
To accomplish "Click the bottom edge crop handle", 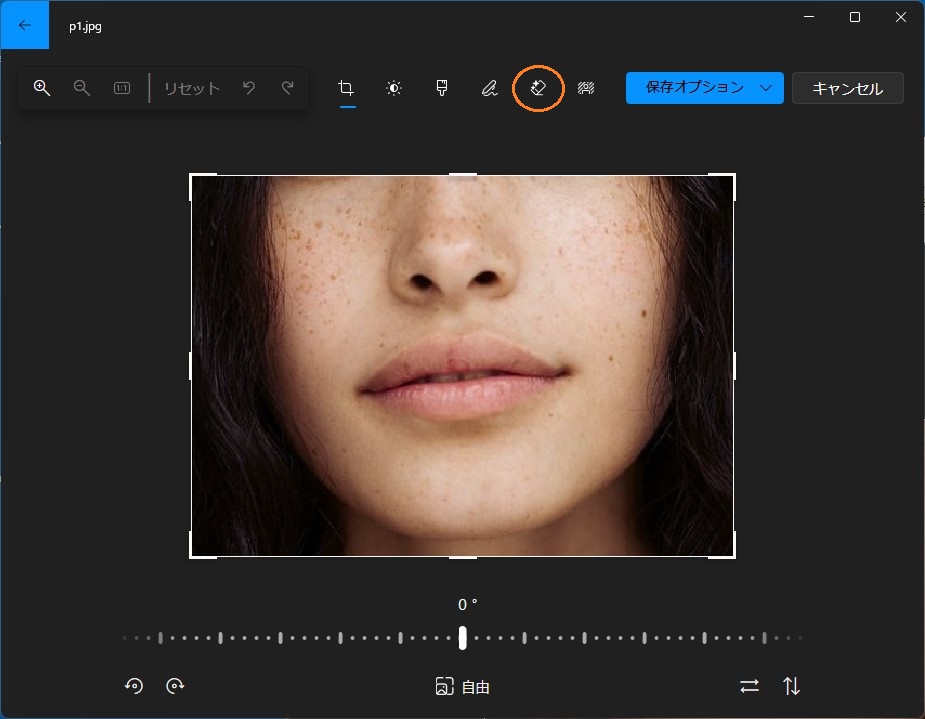I will [x=462, y=557].
